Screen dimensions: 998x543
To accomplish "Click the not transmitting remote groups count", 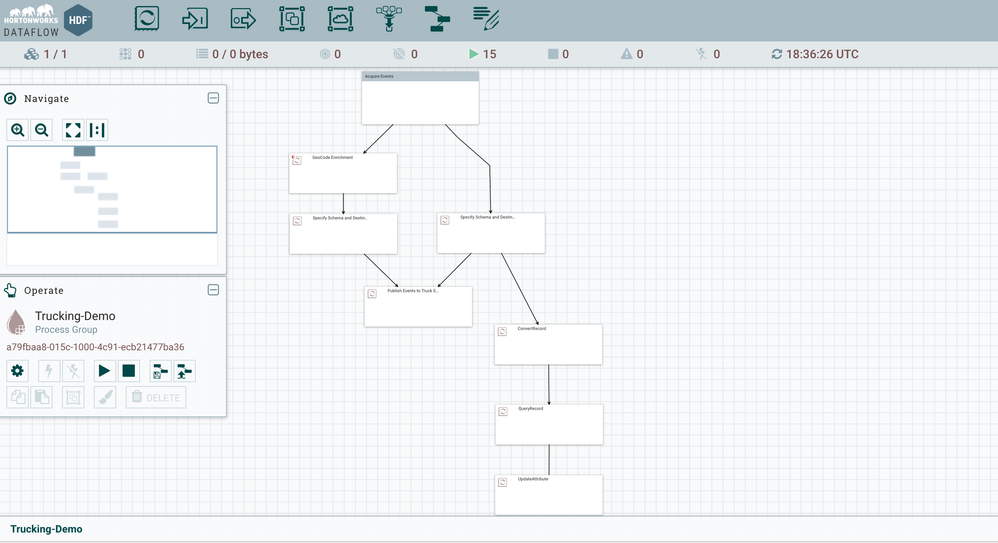I will tap(406, 54).
